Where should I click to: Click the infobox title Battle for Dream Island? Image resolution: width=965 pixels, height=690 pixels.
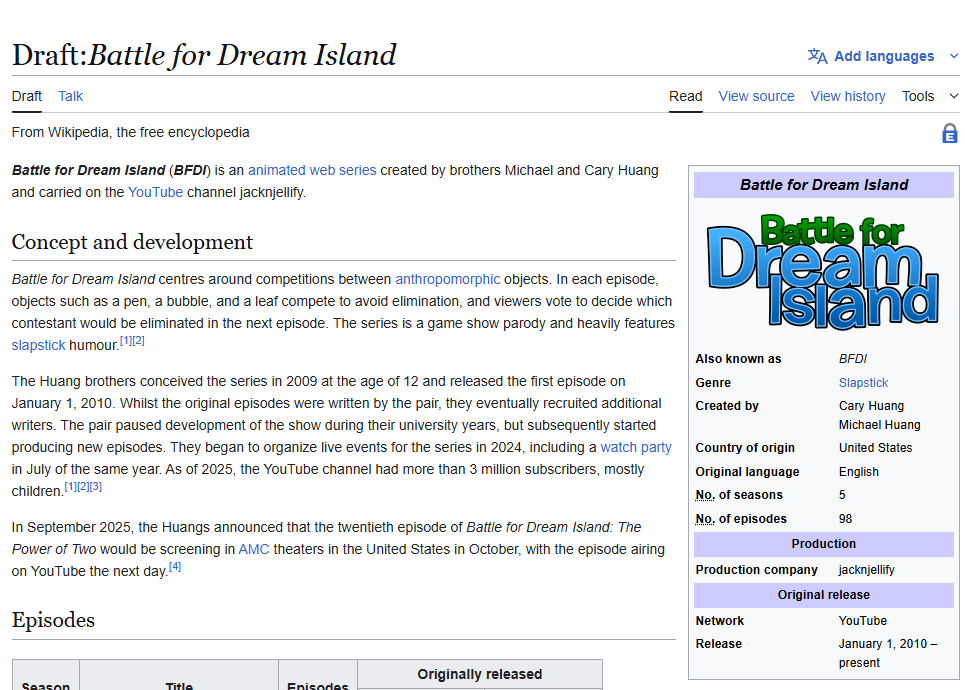click(823, 185)
